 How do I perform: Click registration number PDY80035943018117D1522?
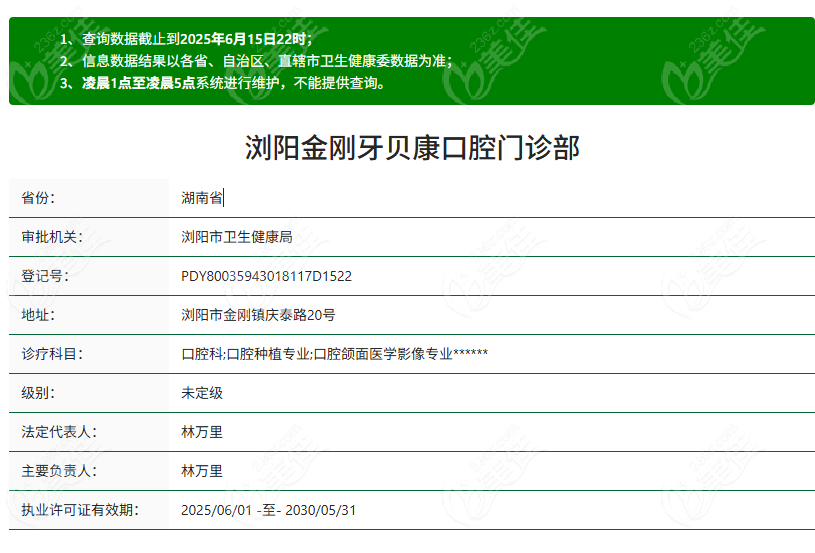coord(266,276)
